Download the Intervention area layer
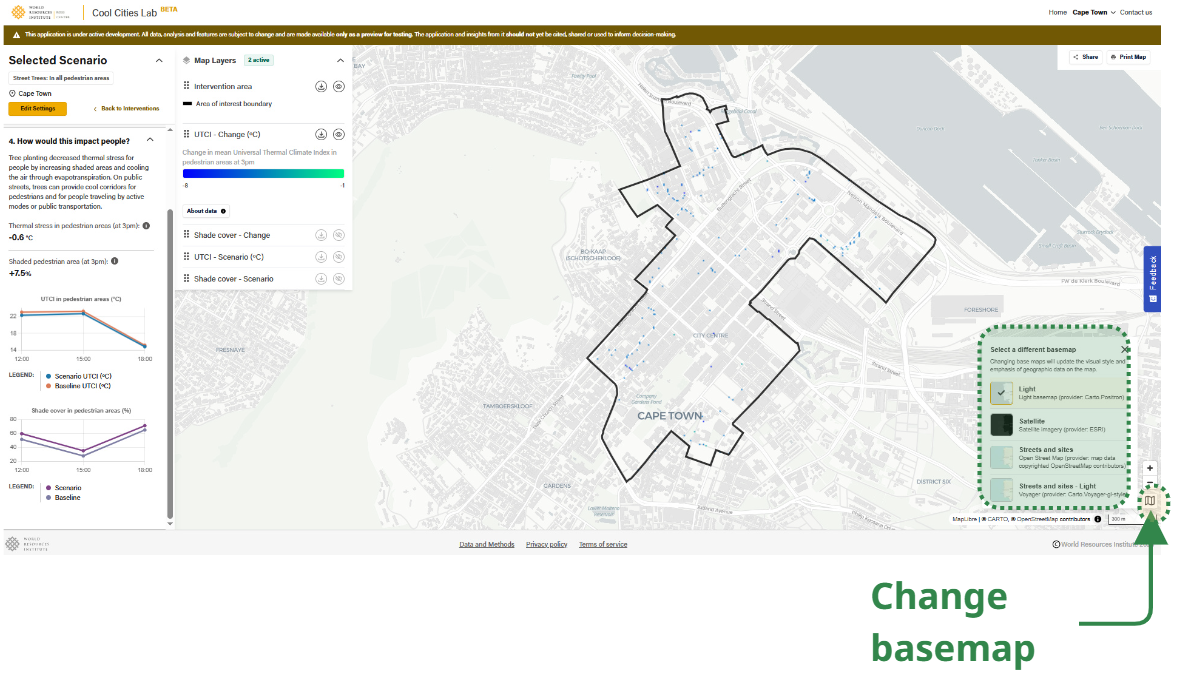 (321, 87)
